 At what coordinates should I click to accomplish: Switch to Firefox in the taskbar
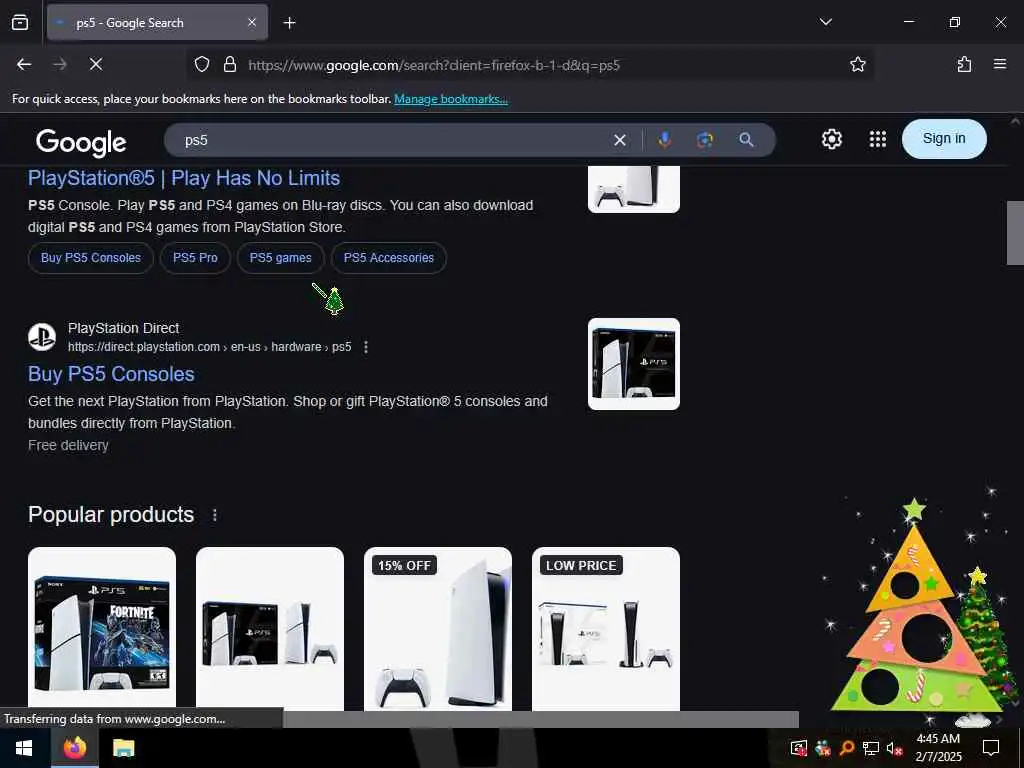point(74,748)
